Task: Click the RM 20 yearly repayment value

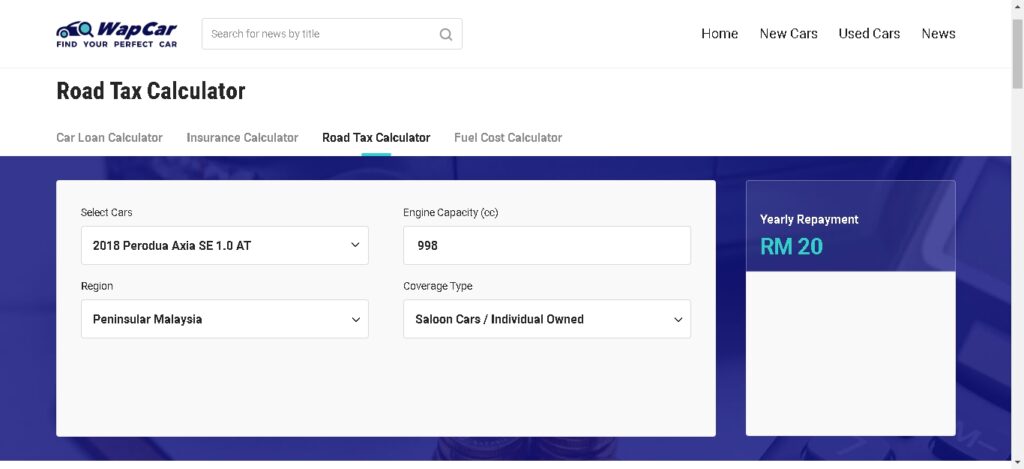Action: tap(792, 246)
